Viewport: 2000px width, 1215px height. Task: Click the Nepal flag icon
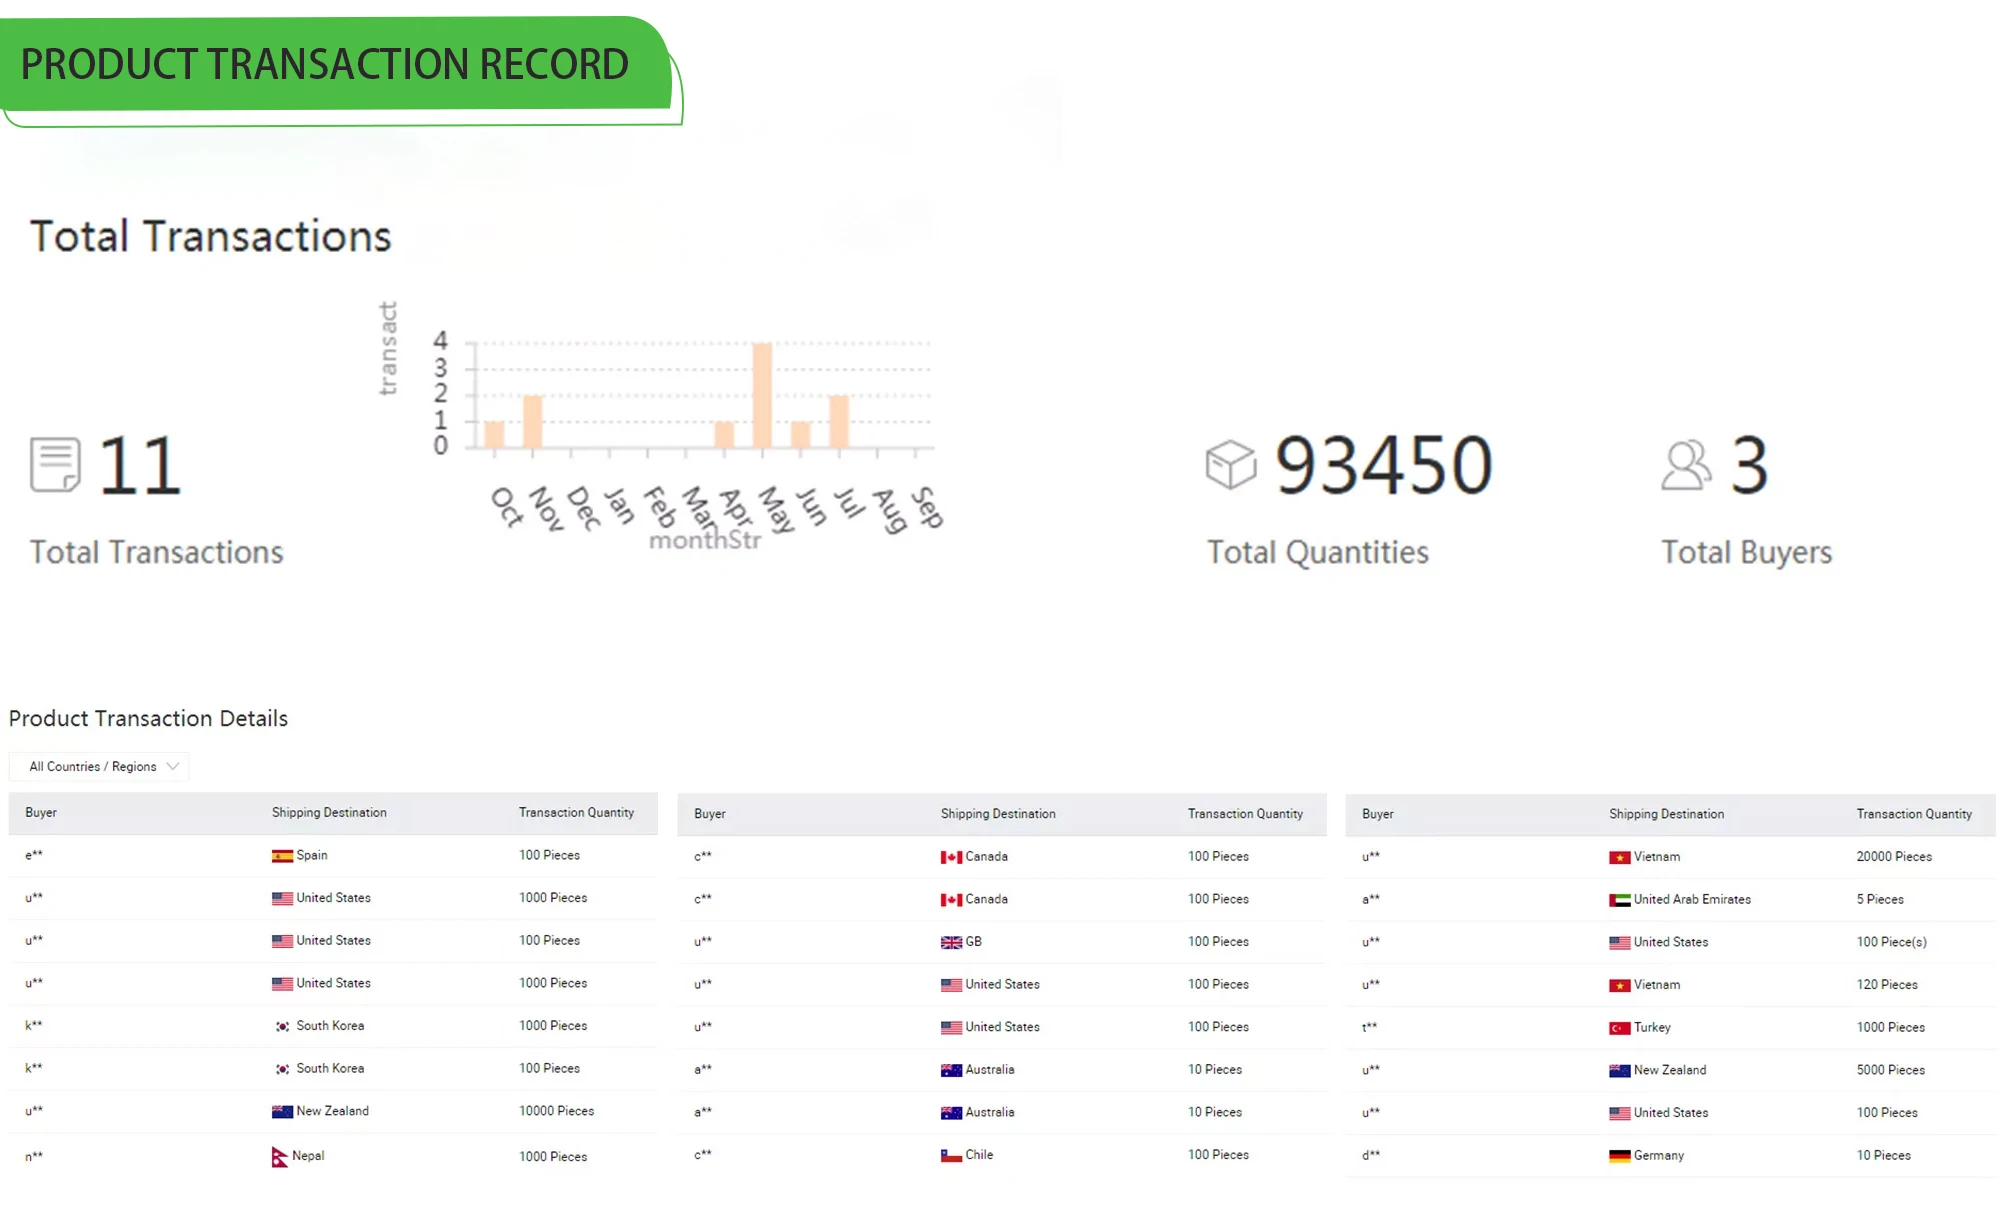tap(280, 1157)
